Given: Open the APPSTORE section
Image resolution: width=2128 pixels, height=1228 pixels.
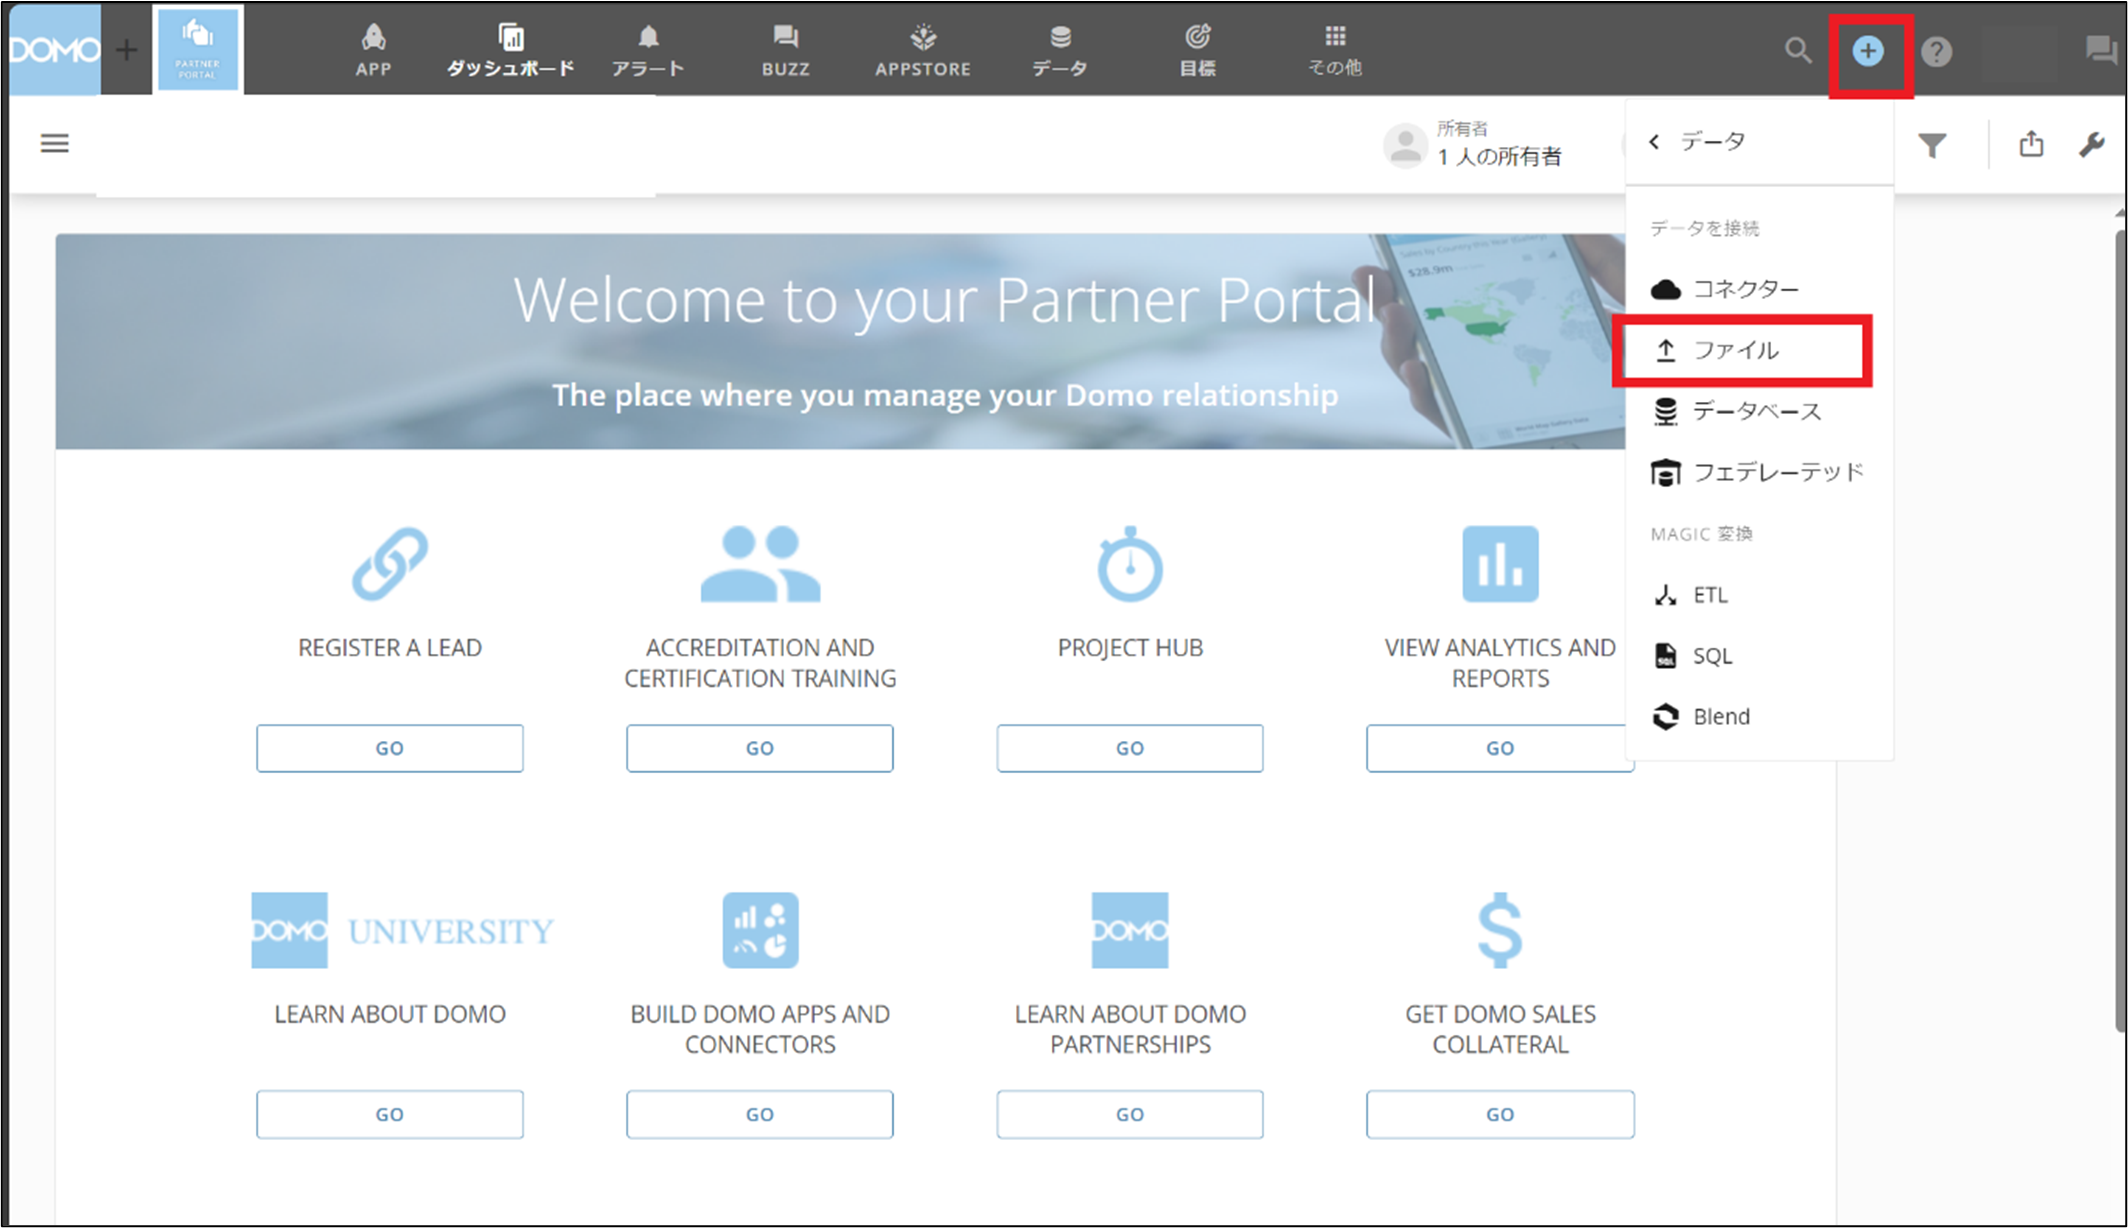Looking at the screenshot, I should click(922, 50).
